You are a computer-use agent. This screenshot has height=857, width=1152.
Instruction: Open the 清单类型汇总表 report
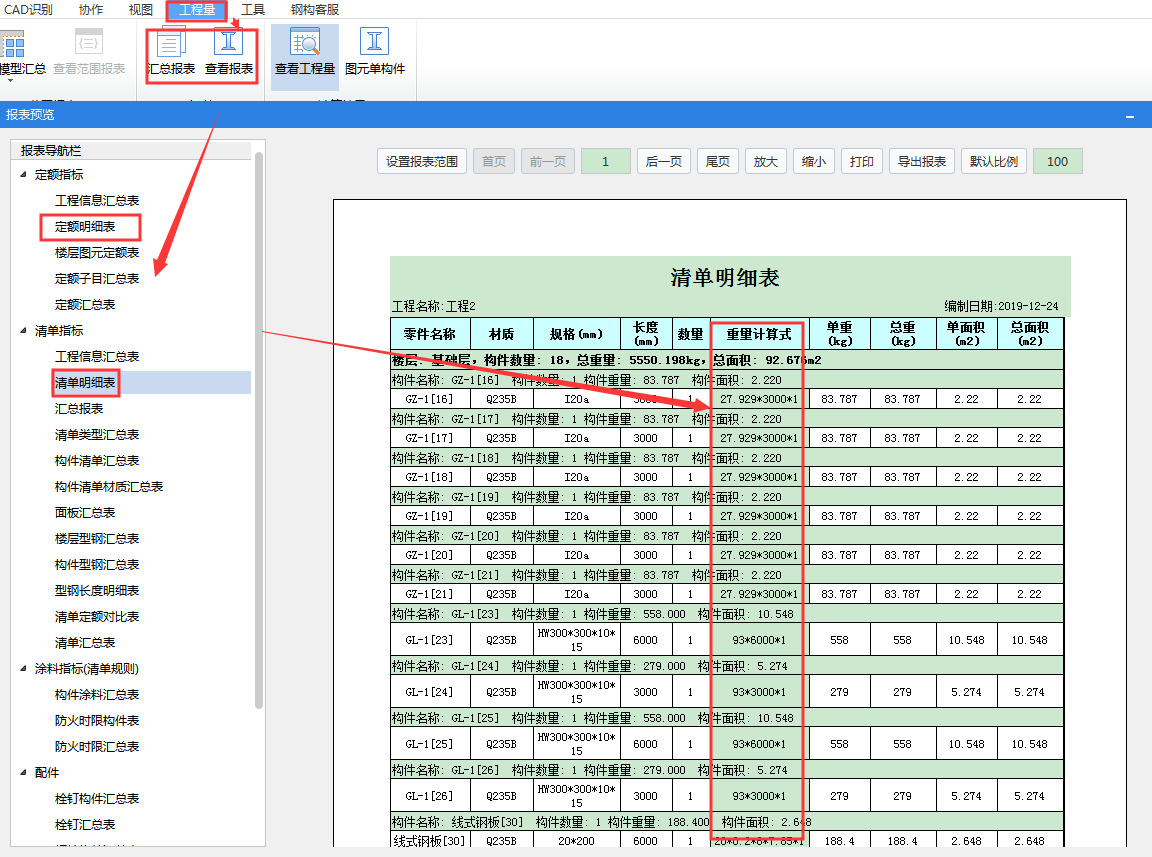(x=97, y=435)
